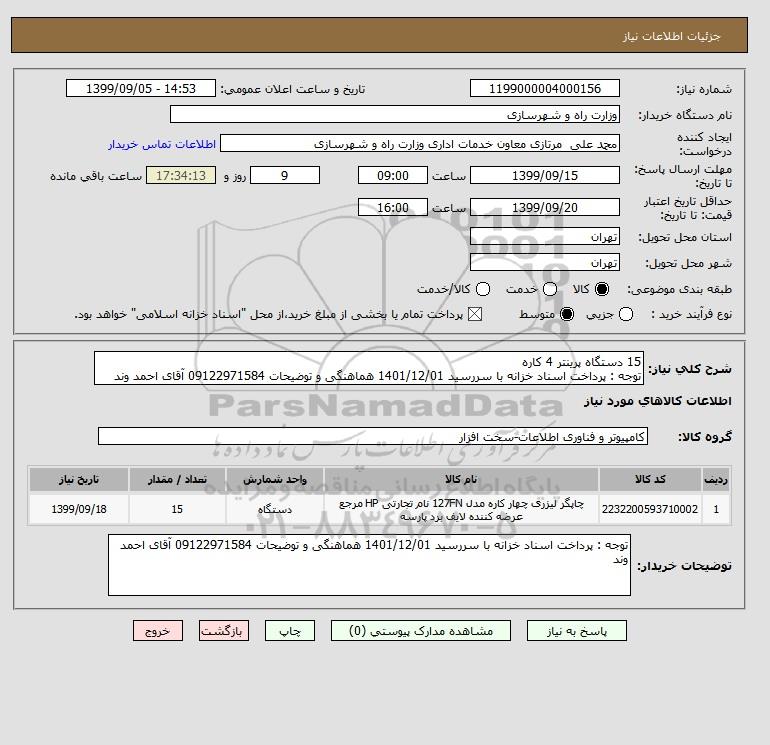
Task: Click the نام کالا column header
Action: coord(461,479)
